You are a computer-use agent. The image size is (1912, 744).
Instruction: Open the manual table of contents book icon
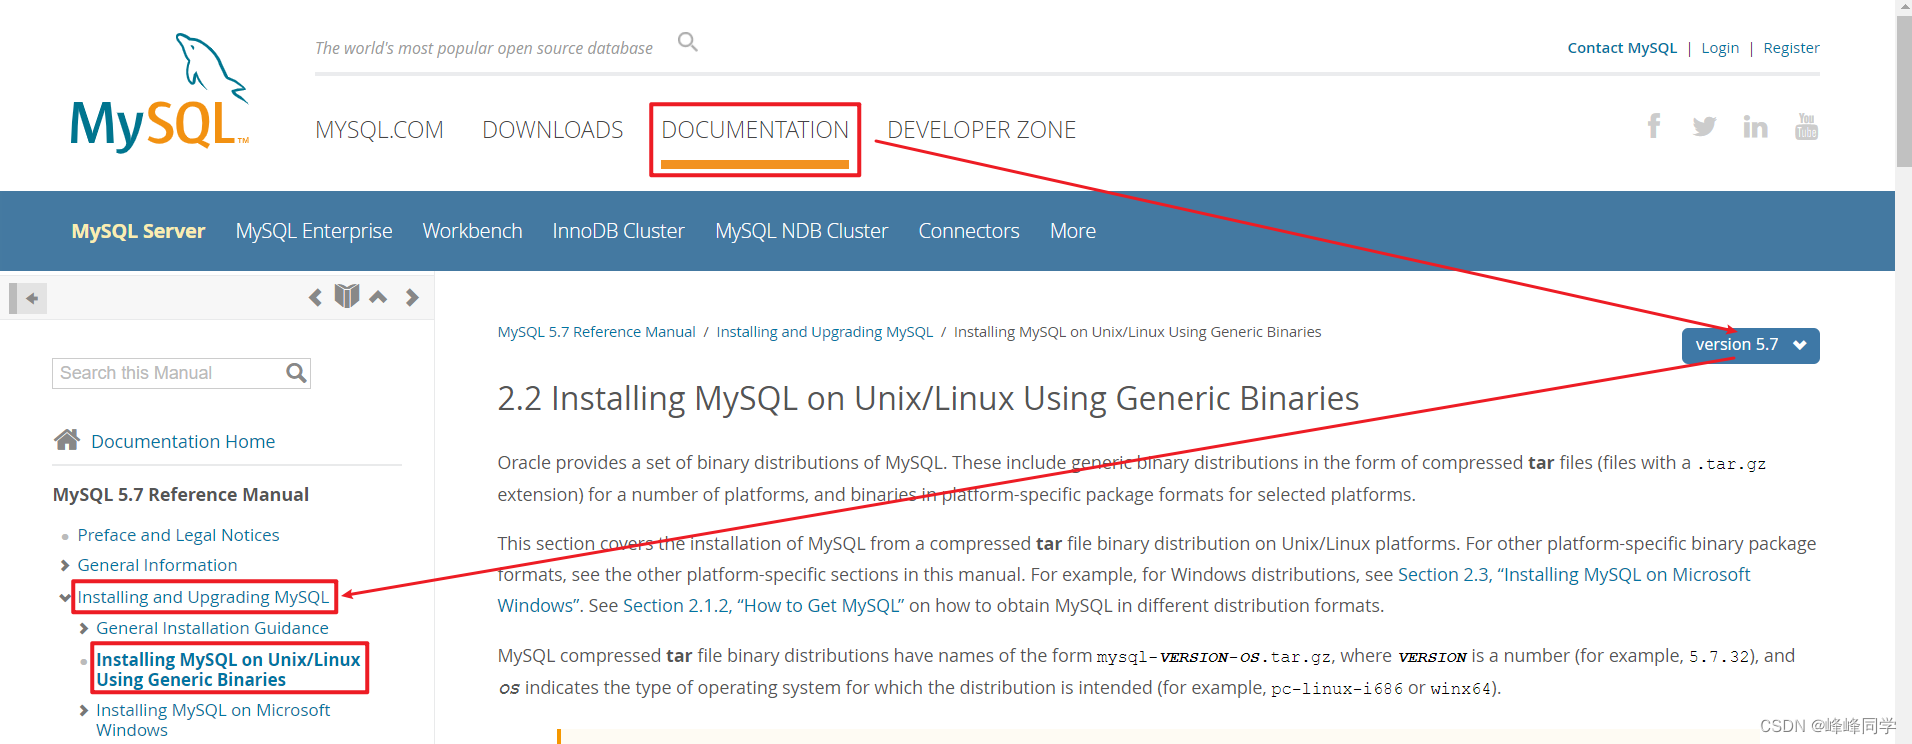click(347, 296)
